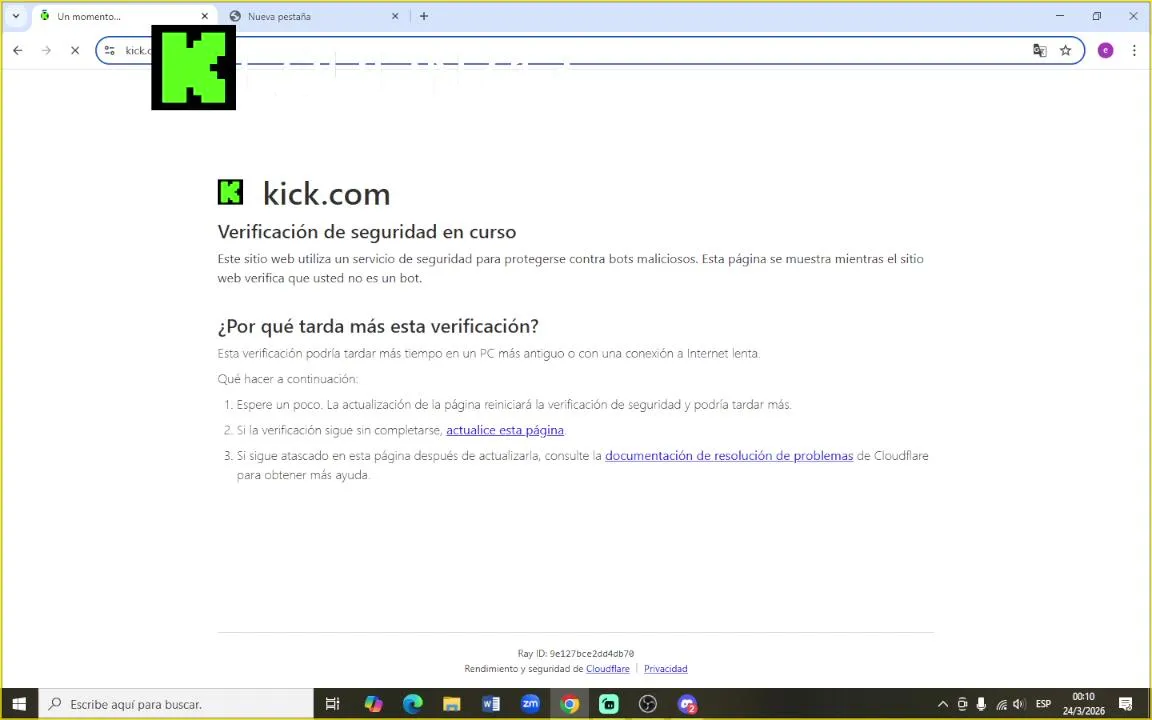Viewport: 1152px width, 720px height.
Task: Click the small kick.com logo beside heading
Action: pos(230,192)
